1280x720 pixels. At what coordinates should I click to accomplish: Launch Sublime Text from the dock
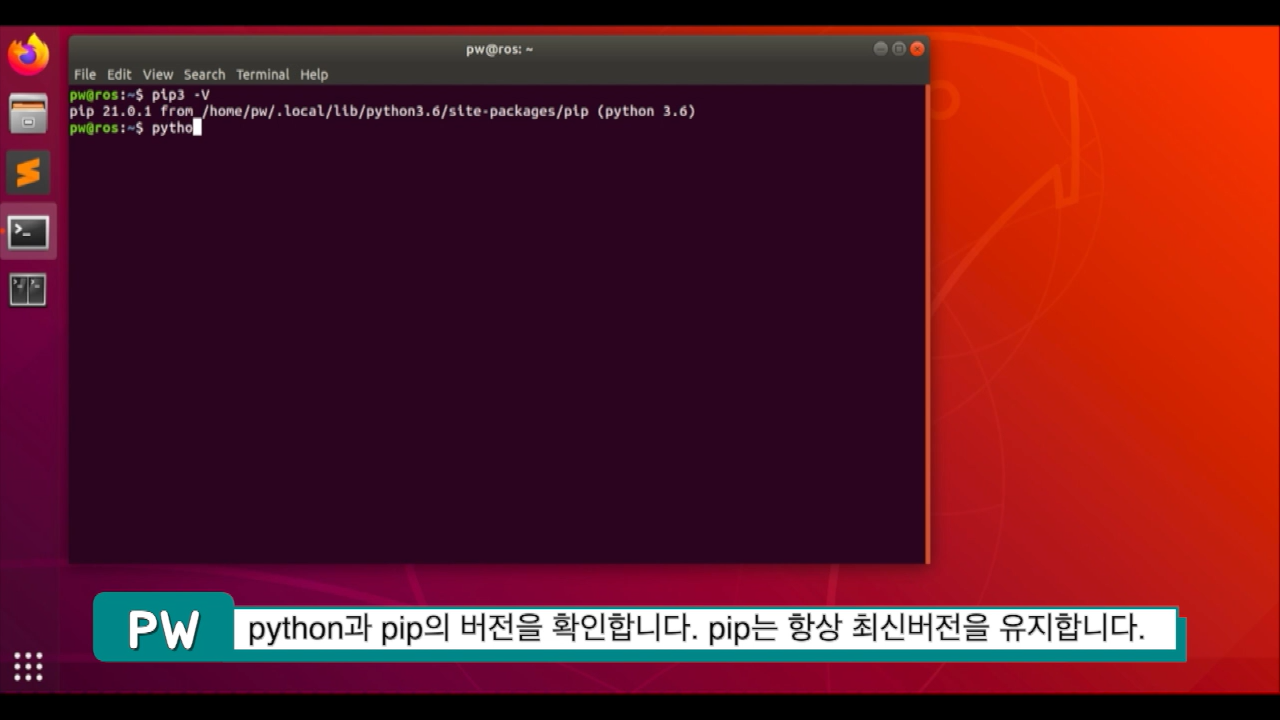click(28, 173)
